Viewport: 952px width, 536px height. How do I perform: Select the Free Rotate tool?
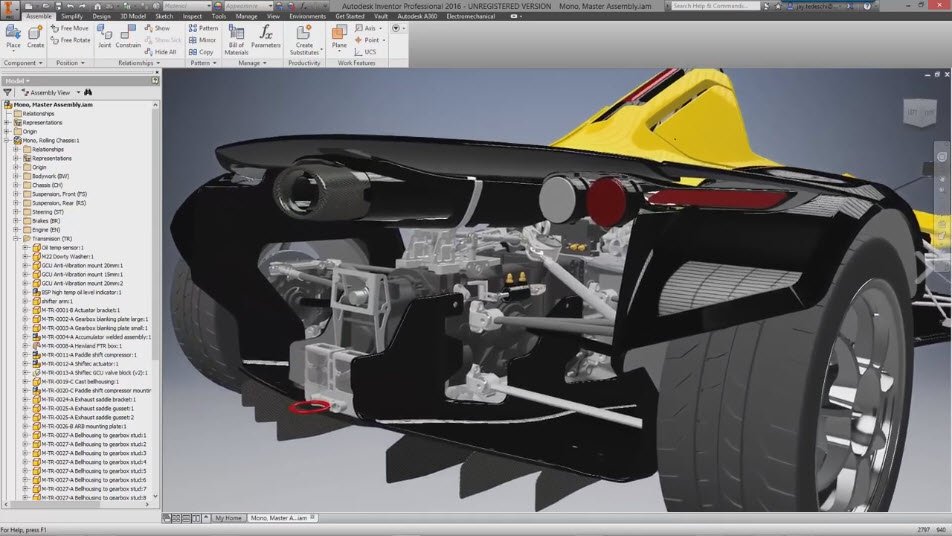coord(70,40)
